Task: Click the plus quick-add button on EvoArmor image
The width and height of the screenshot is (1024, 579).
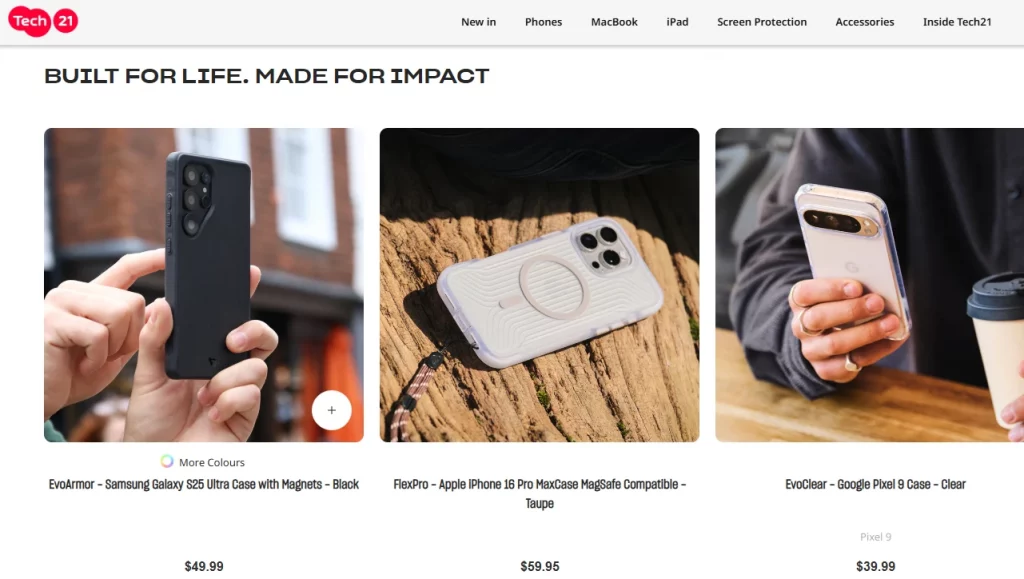Action: point(331,410)
